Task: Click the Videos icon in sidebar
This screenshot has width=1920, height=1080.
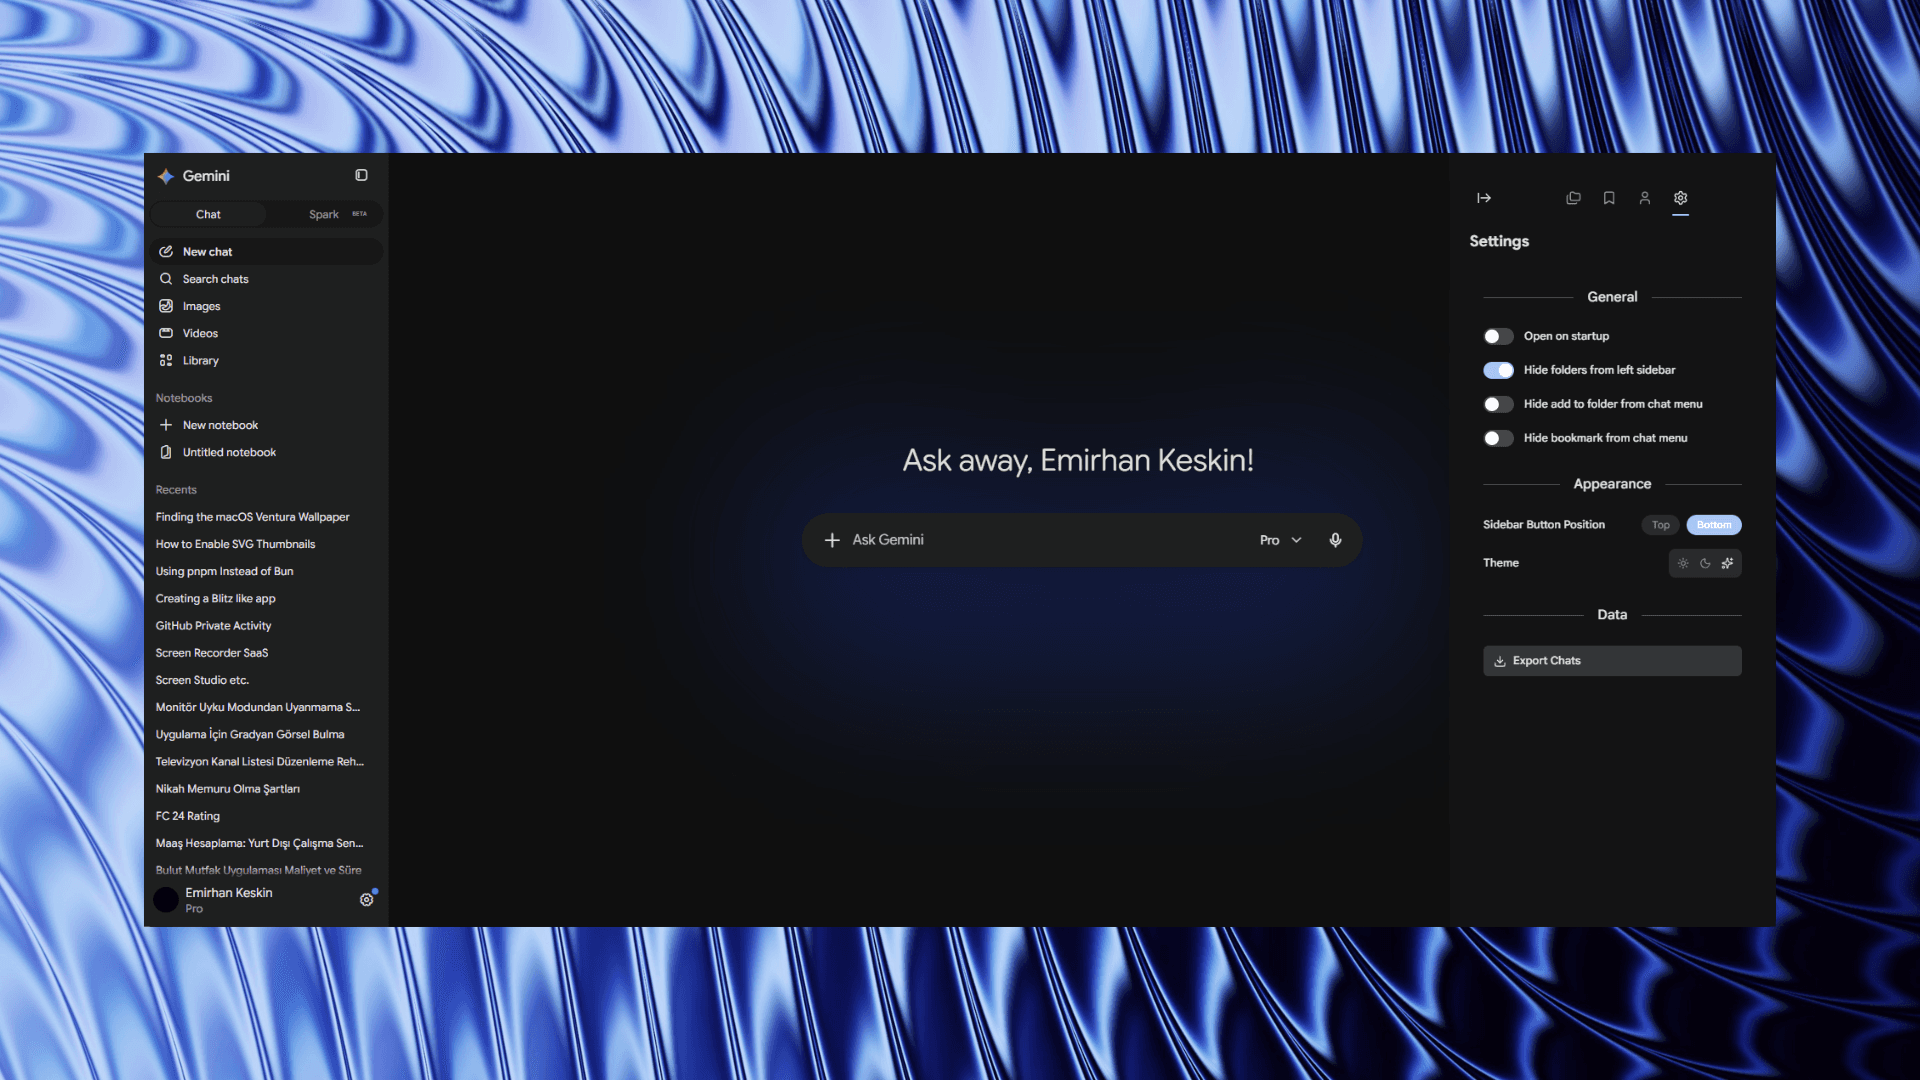Action: click(x=166, y=333)
